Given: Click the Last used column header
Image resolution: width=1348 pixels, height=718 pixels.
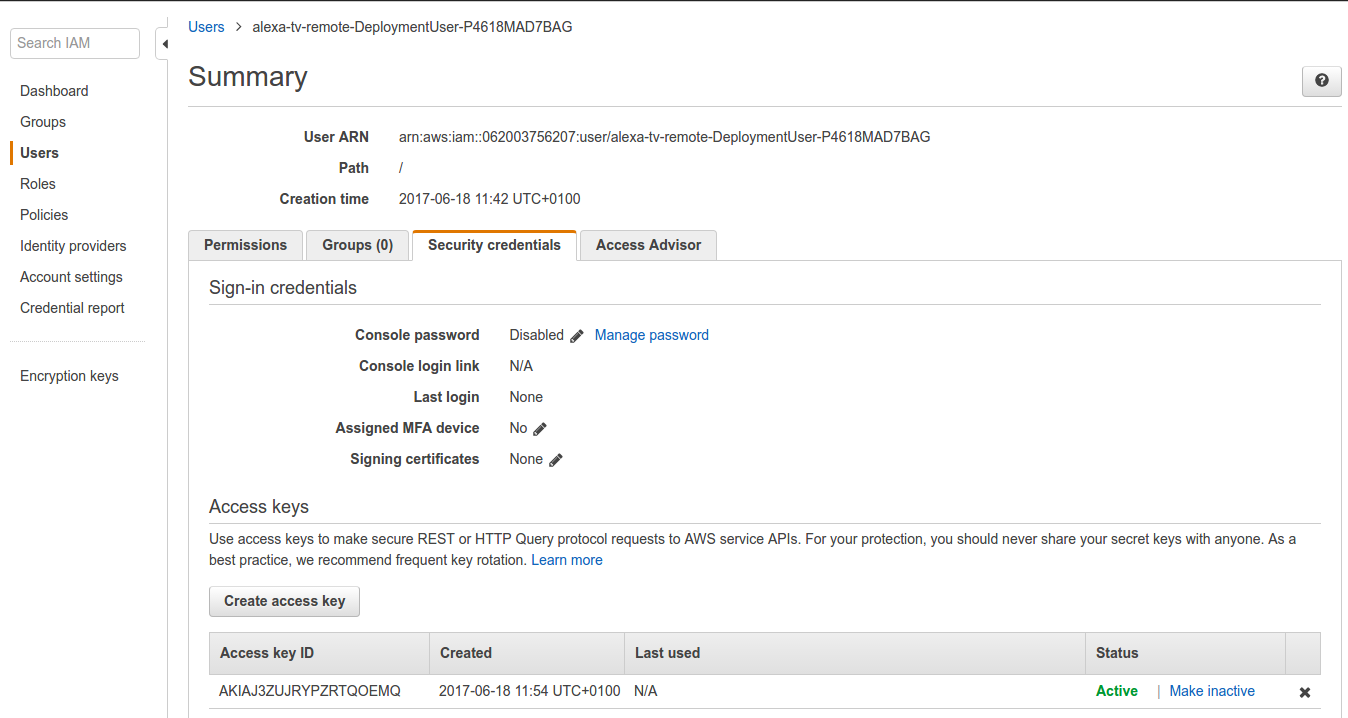Looking at the screenshot, I should [x=855, y=653].
